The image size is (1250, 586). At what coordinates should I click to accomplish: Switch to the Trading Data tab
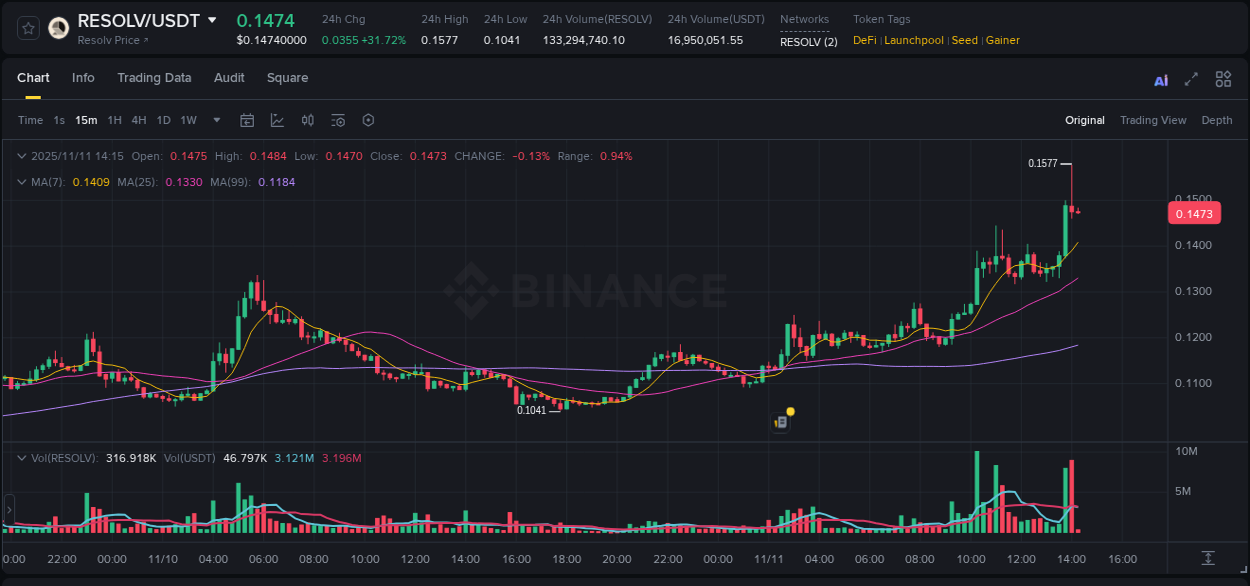click(x=154, y=78)
